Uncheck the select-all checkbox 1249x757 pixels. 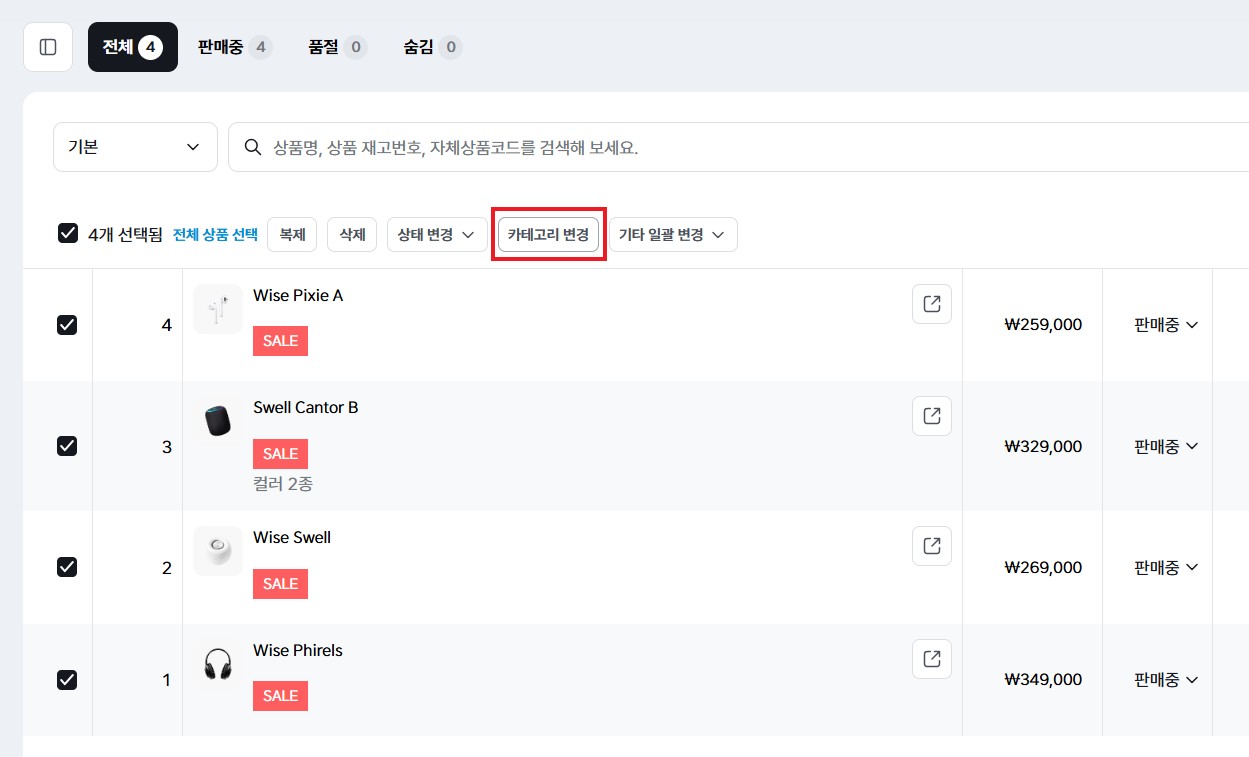click(x=68, y=233)
